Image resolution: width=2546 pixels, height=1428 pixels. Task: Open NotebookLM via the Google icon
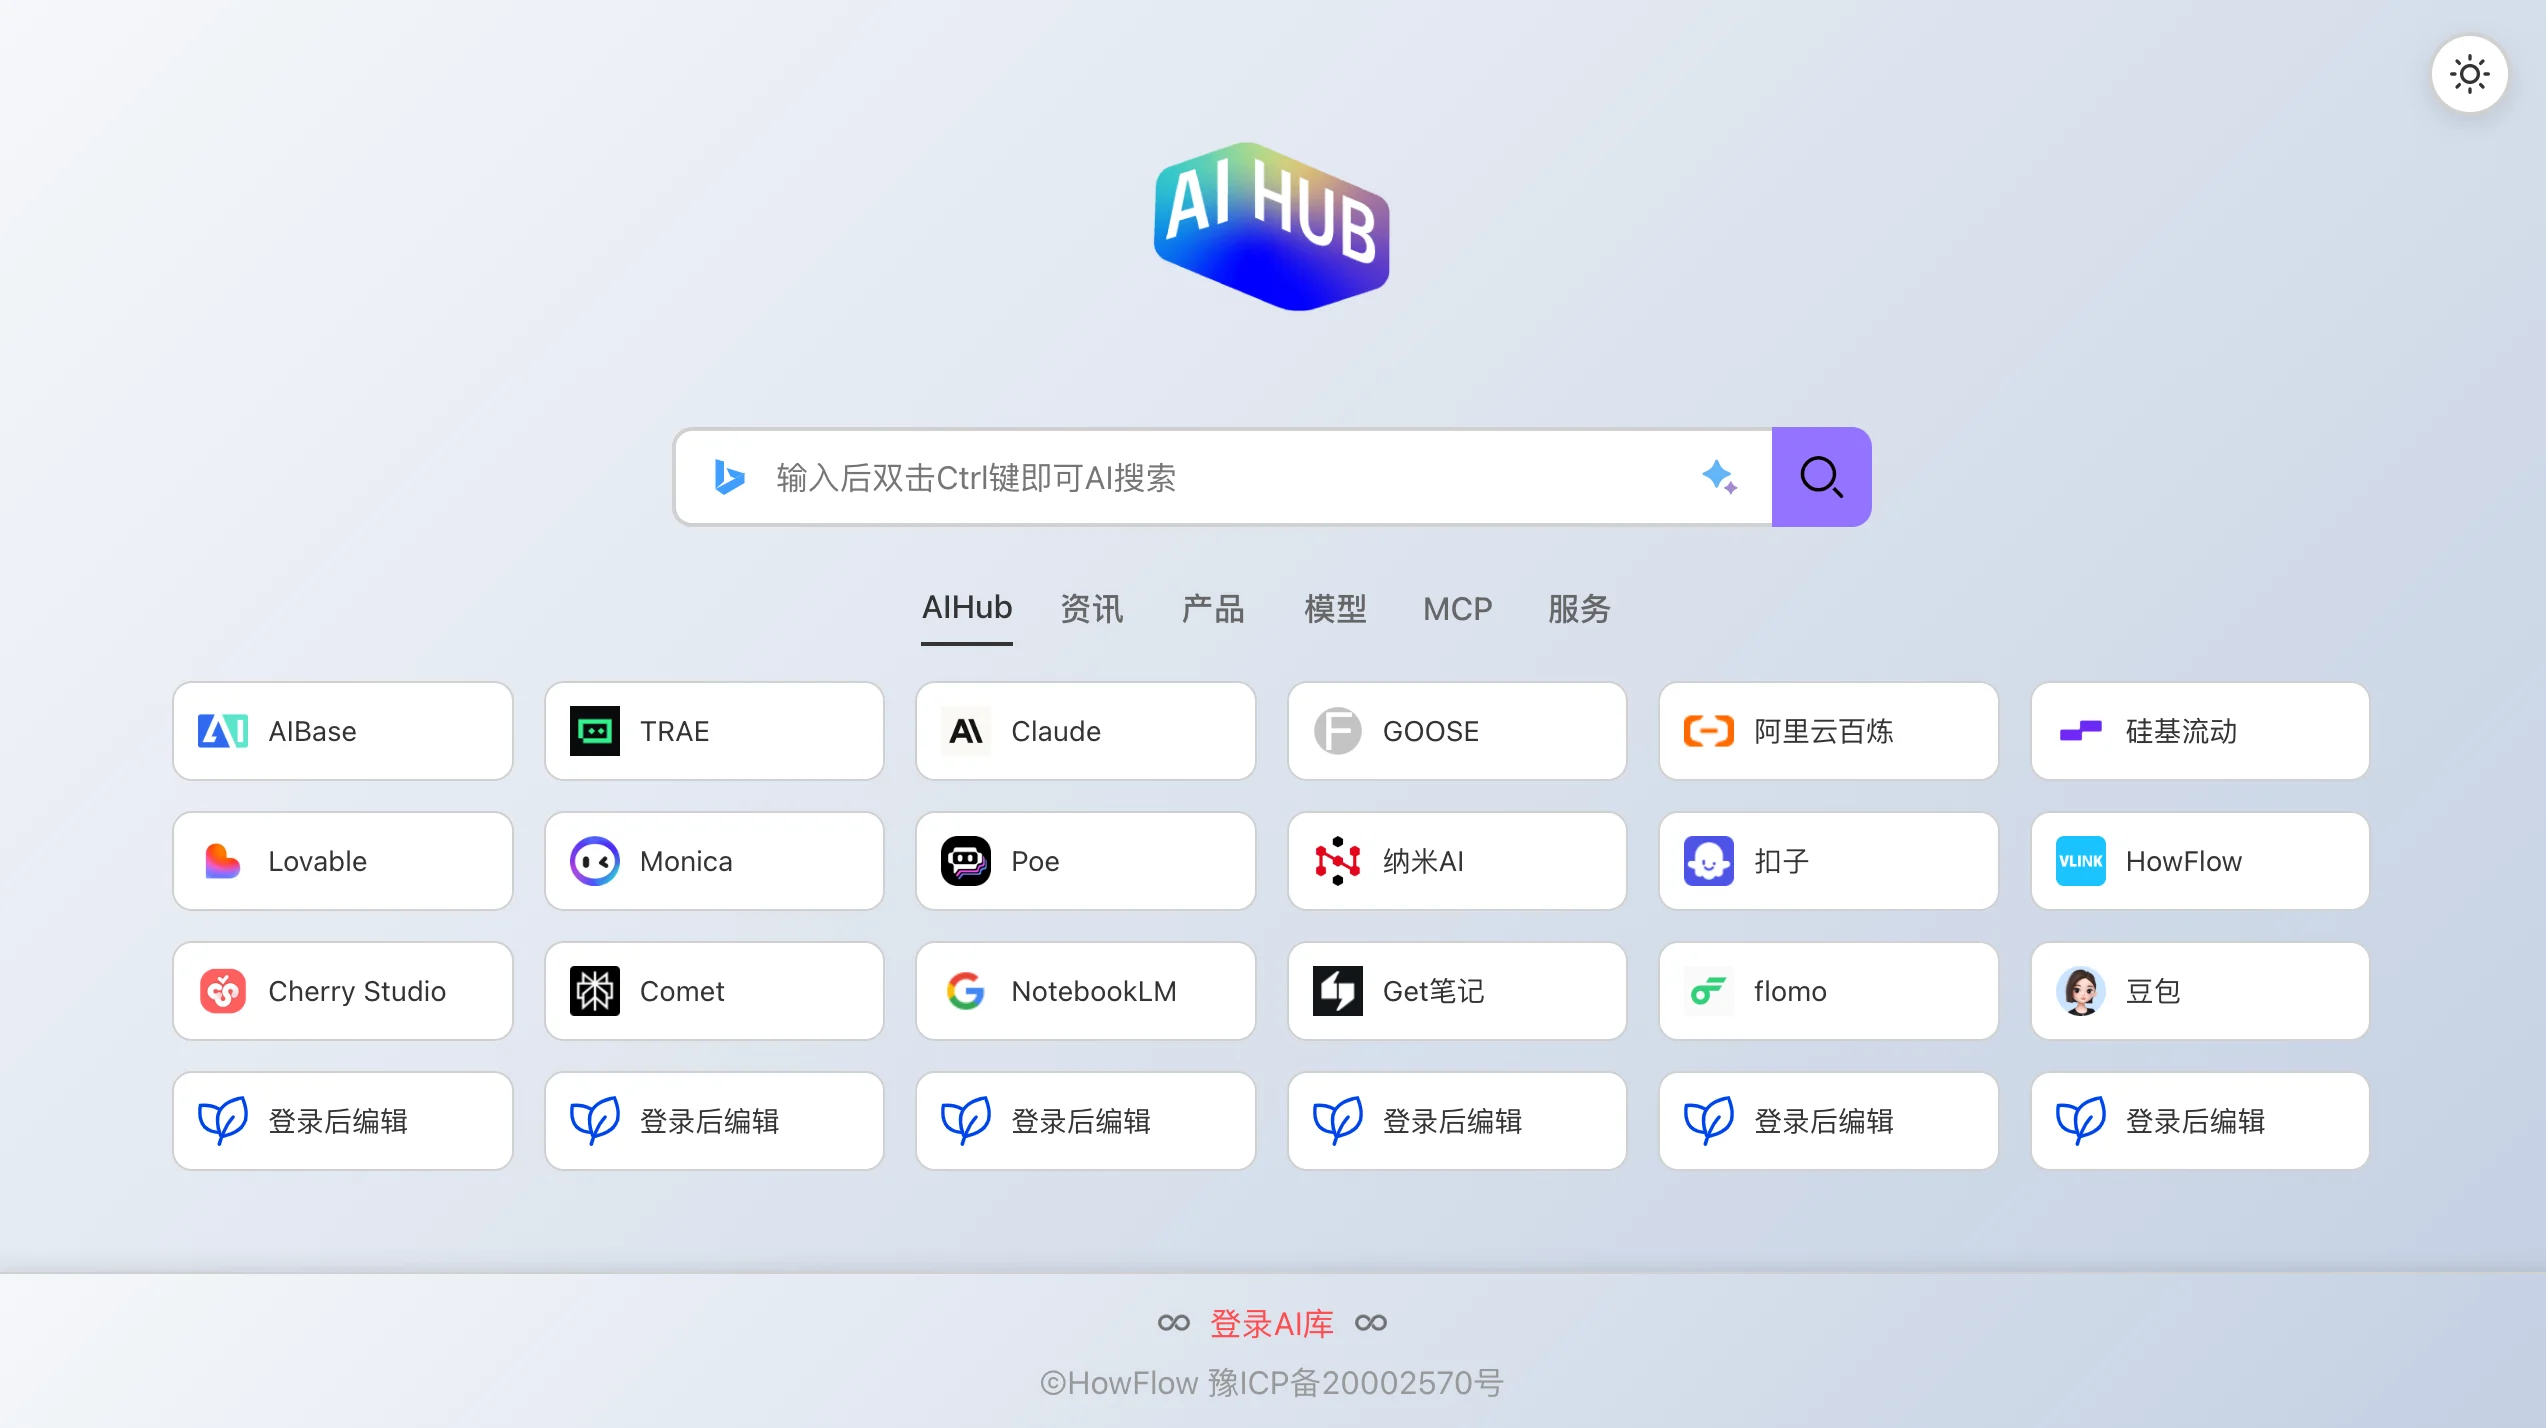pyautogui.click(x=966, y=991)
